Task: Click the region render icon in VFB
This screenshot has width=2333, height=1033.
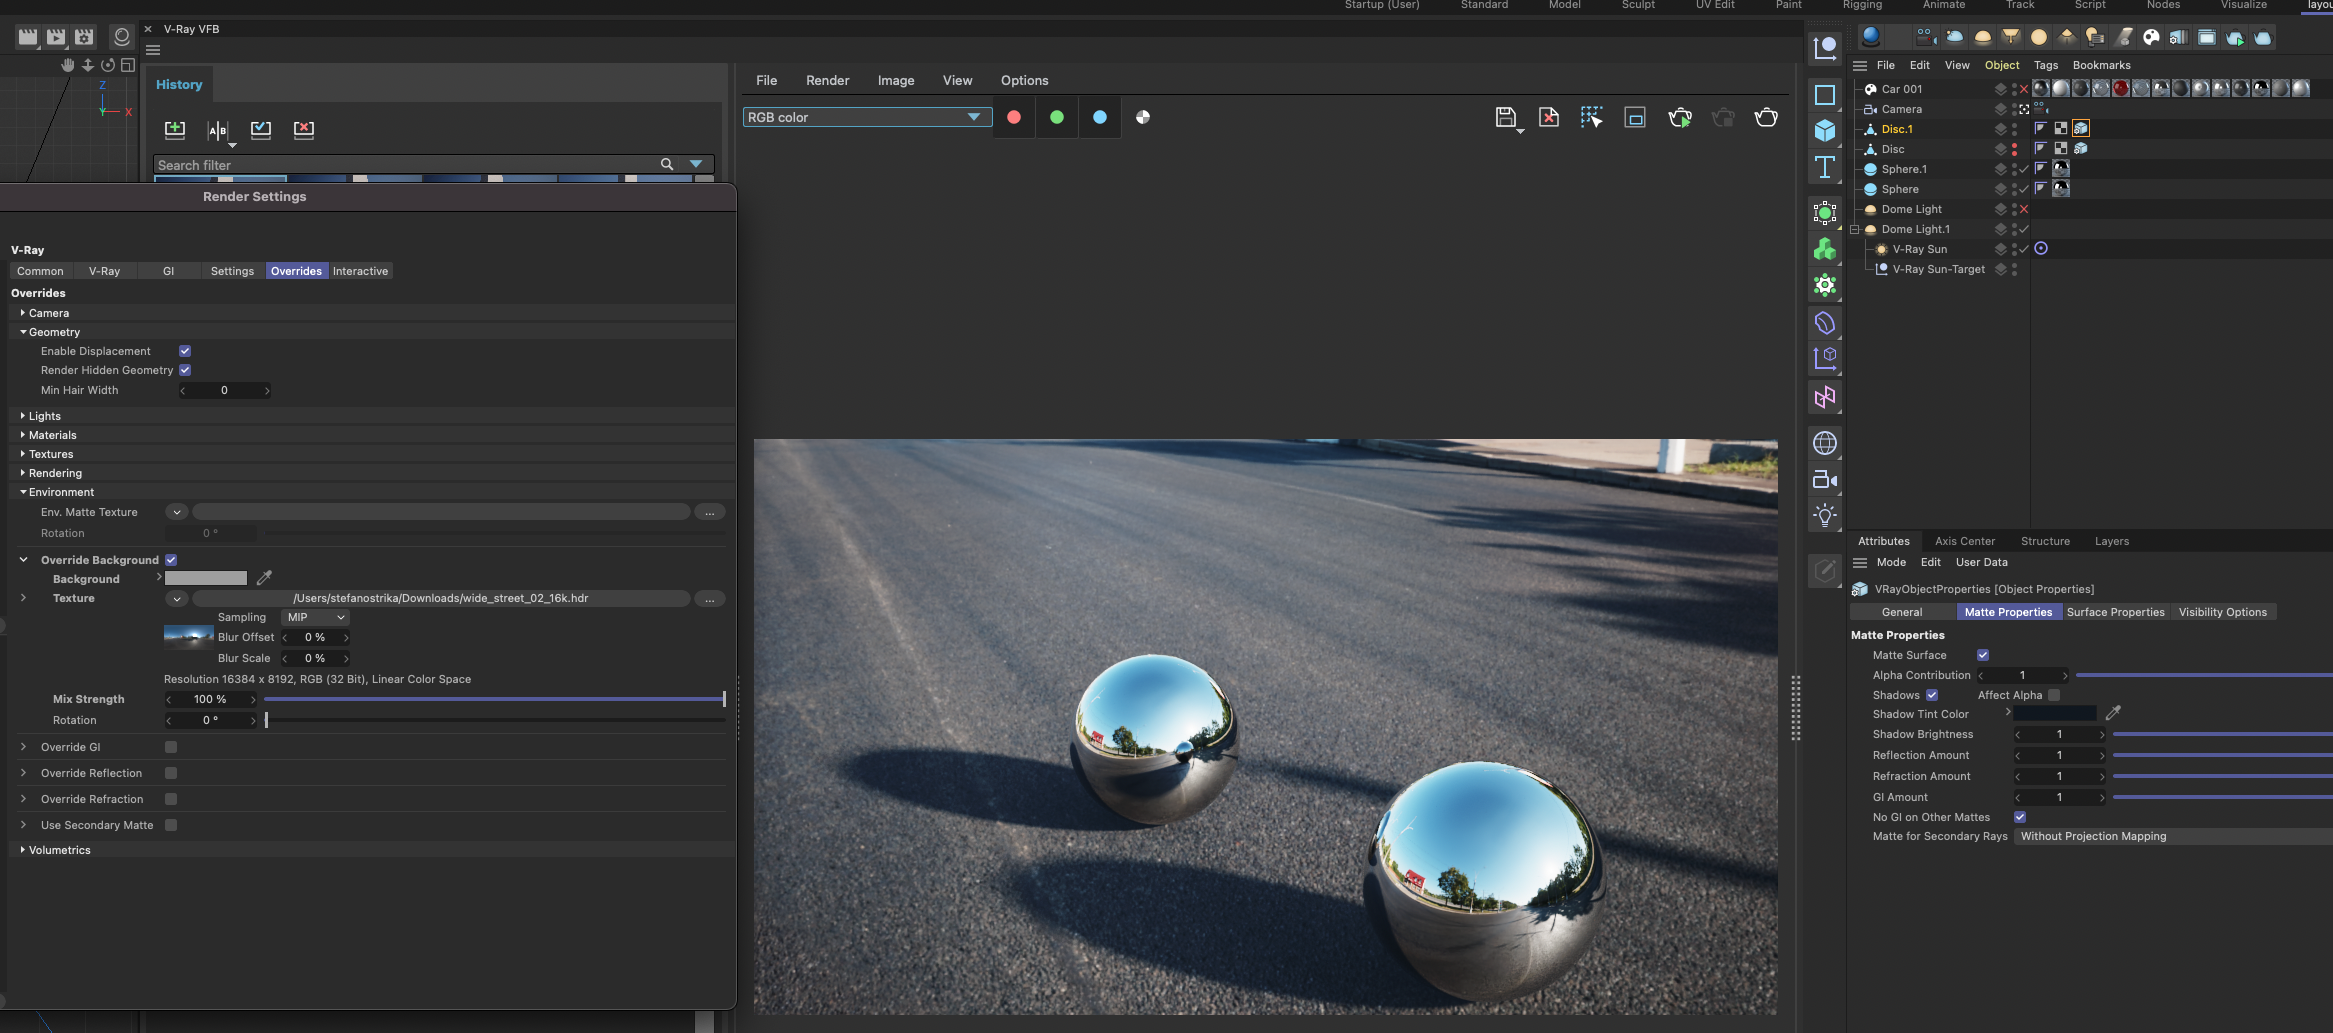Action: tap(1635, 118)
